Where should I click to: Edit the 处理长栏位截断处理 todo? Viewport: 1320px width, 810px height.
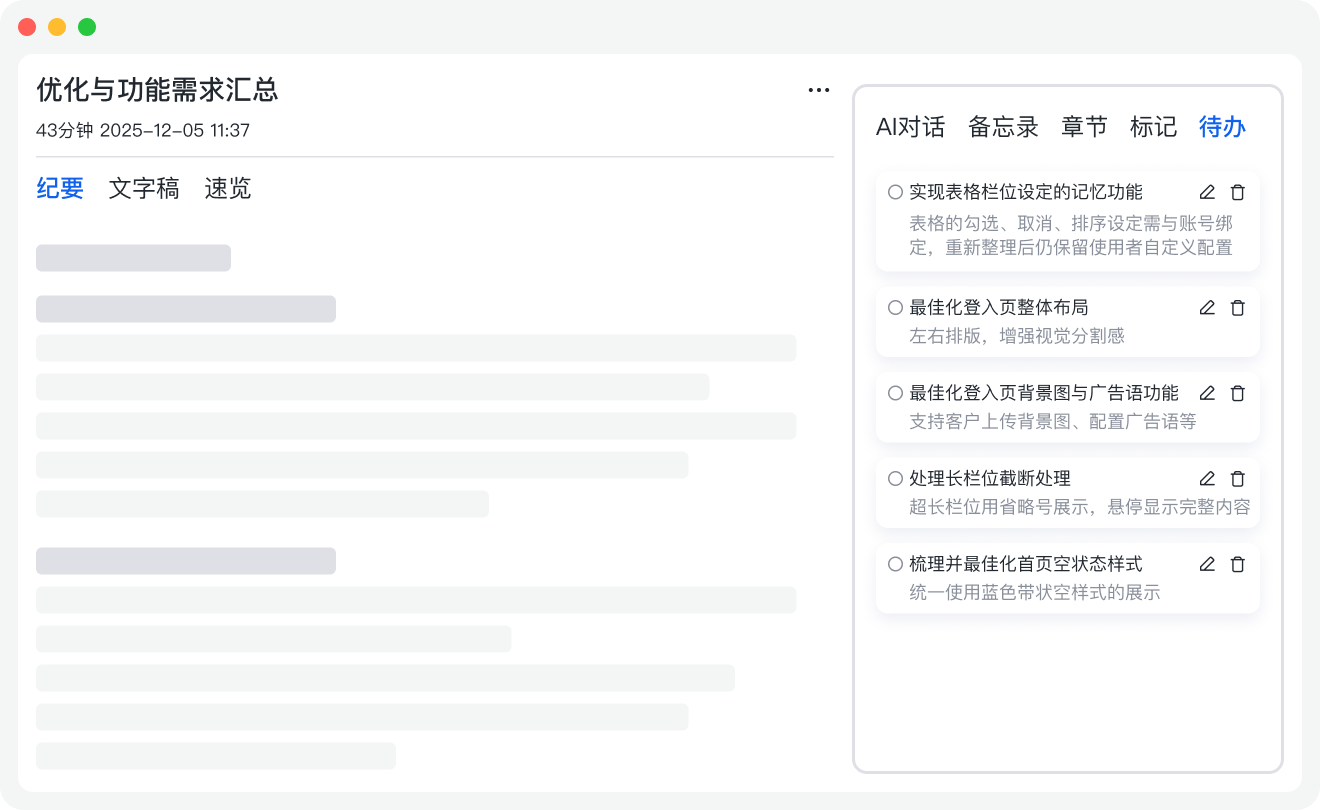(1207, 479)
